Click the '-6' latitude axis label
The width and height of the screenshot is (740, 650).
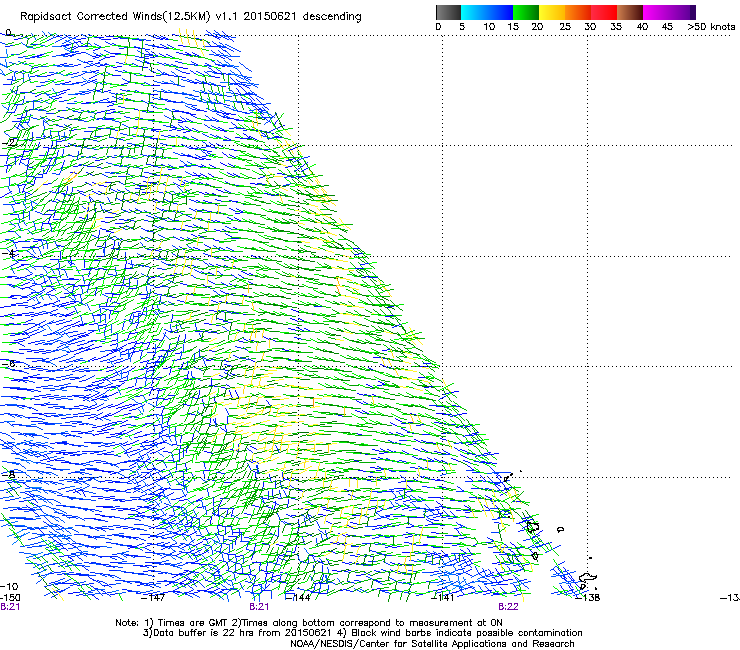click(x=9, y=363)
